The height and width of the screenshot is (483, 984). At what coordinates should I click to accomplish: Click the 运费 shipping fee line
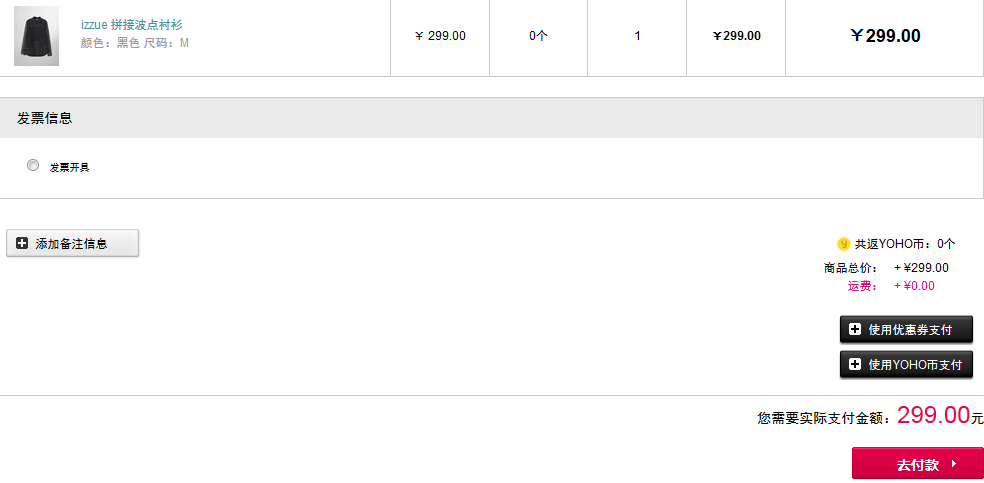click(x=891, y=286)
